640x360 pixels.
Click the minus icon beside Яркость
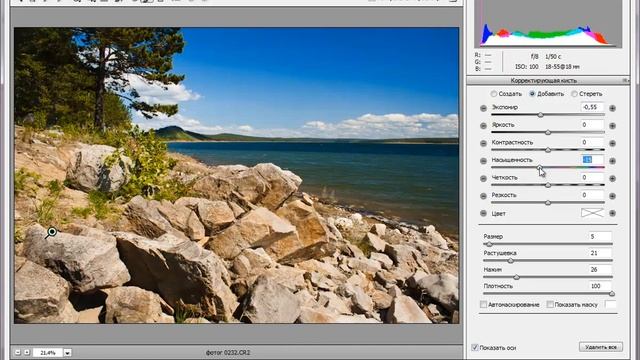pos(483,126)
